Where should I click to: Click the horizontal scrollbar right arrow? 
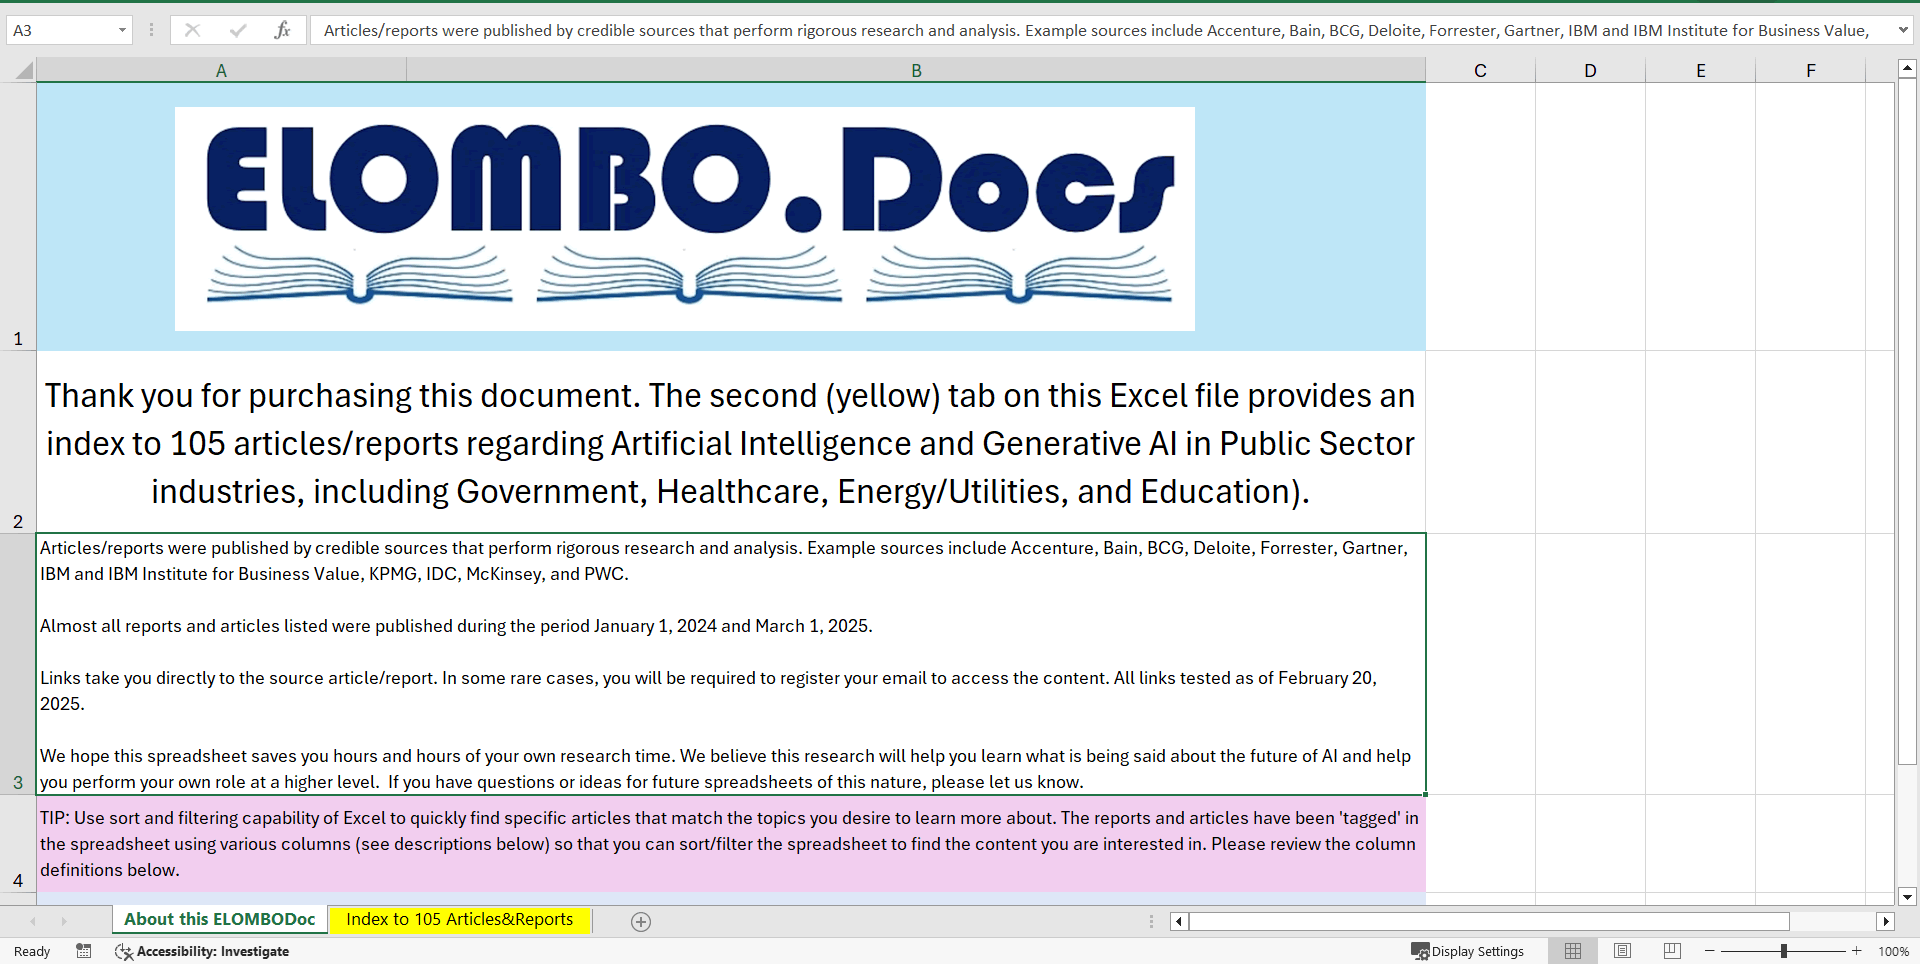[x=1886, y=921]
